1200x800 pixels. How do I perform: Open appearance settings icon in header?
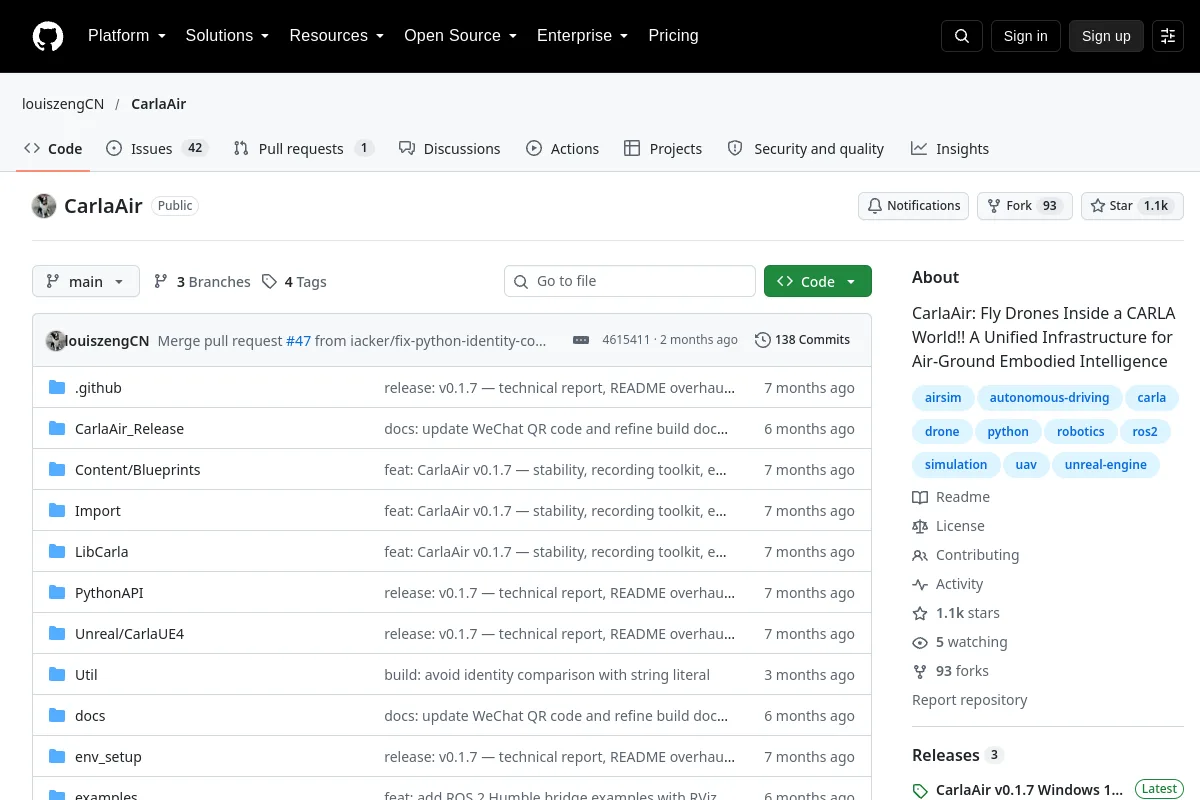coord(1168,36)
